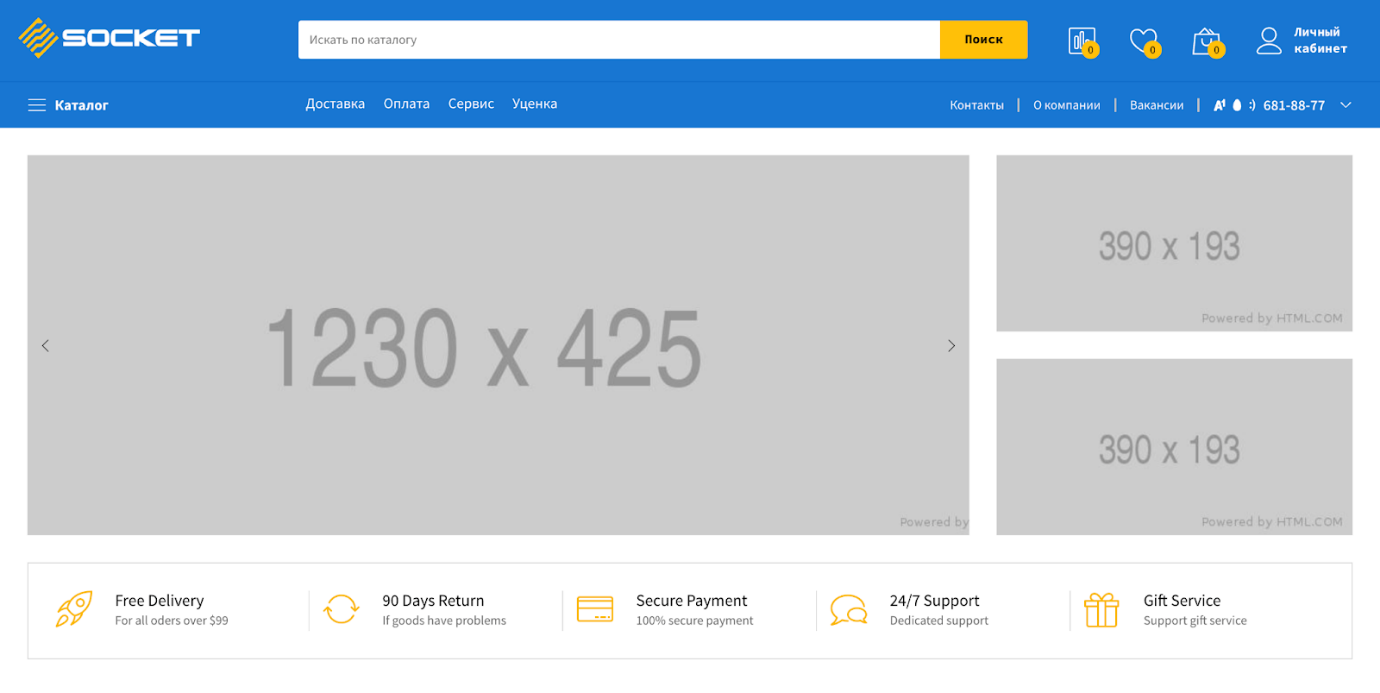Go to previous slide in banner

click(x=45, y=346)
